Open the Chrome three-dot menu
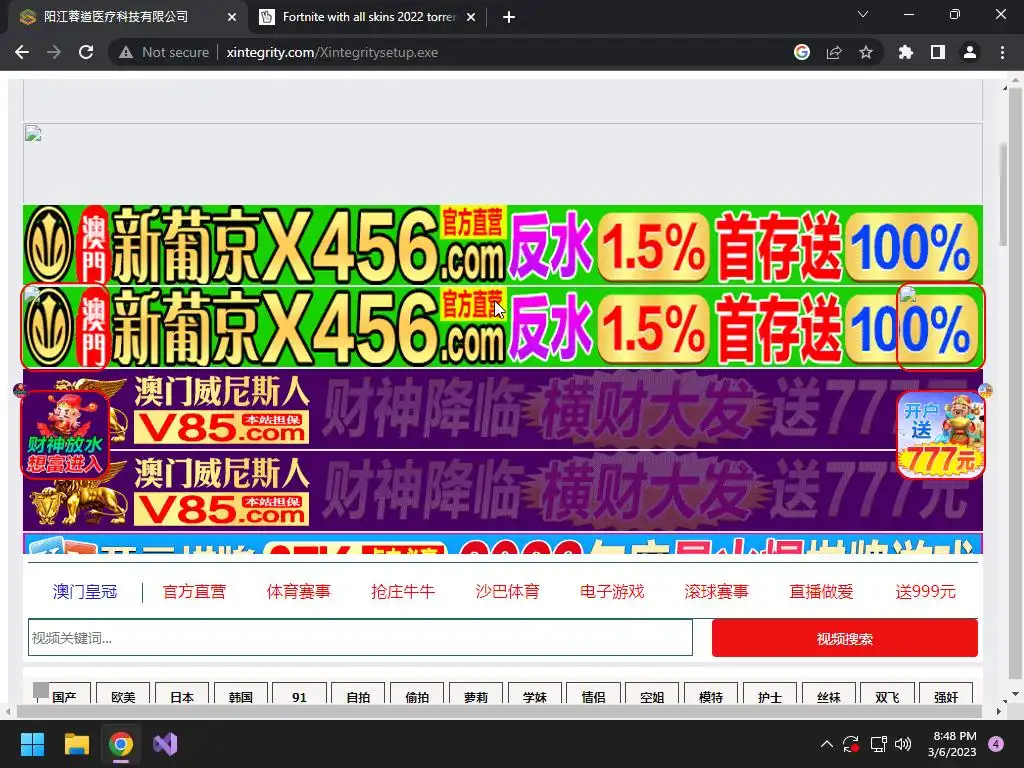Image resolution: width=1024 pixels, height=768 pixels. [x=1002, y=52]
